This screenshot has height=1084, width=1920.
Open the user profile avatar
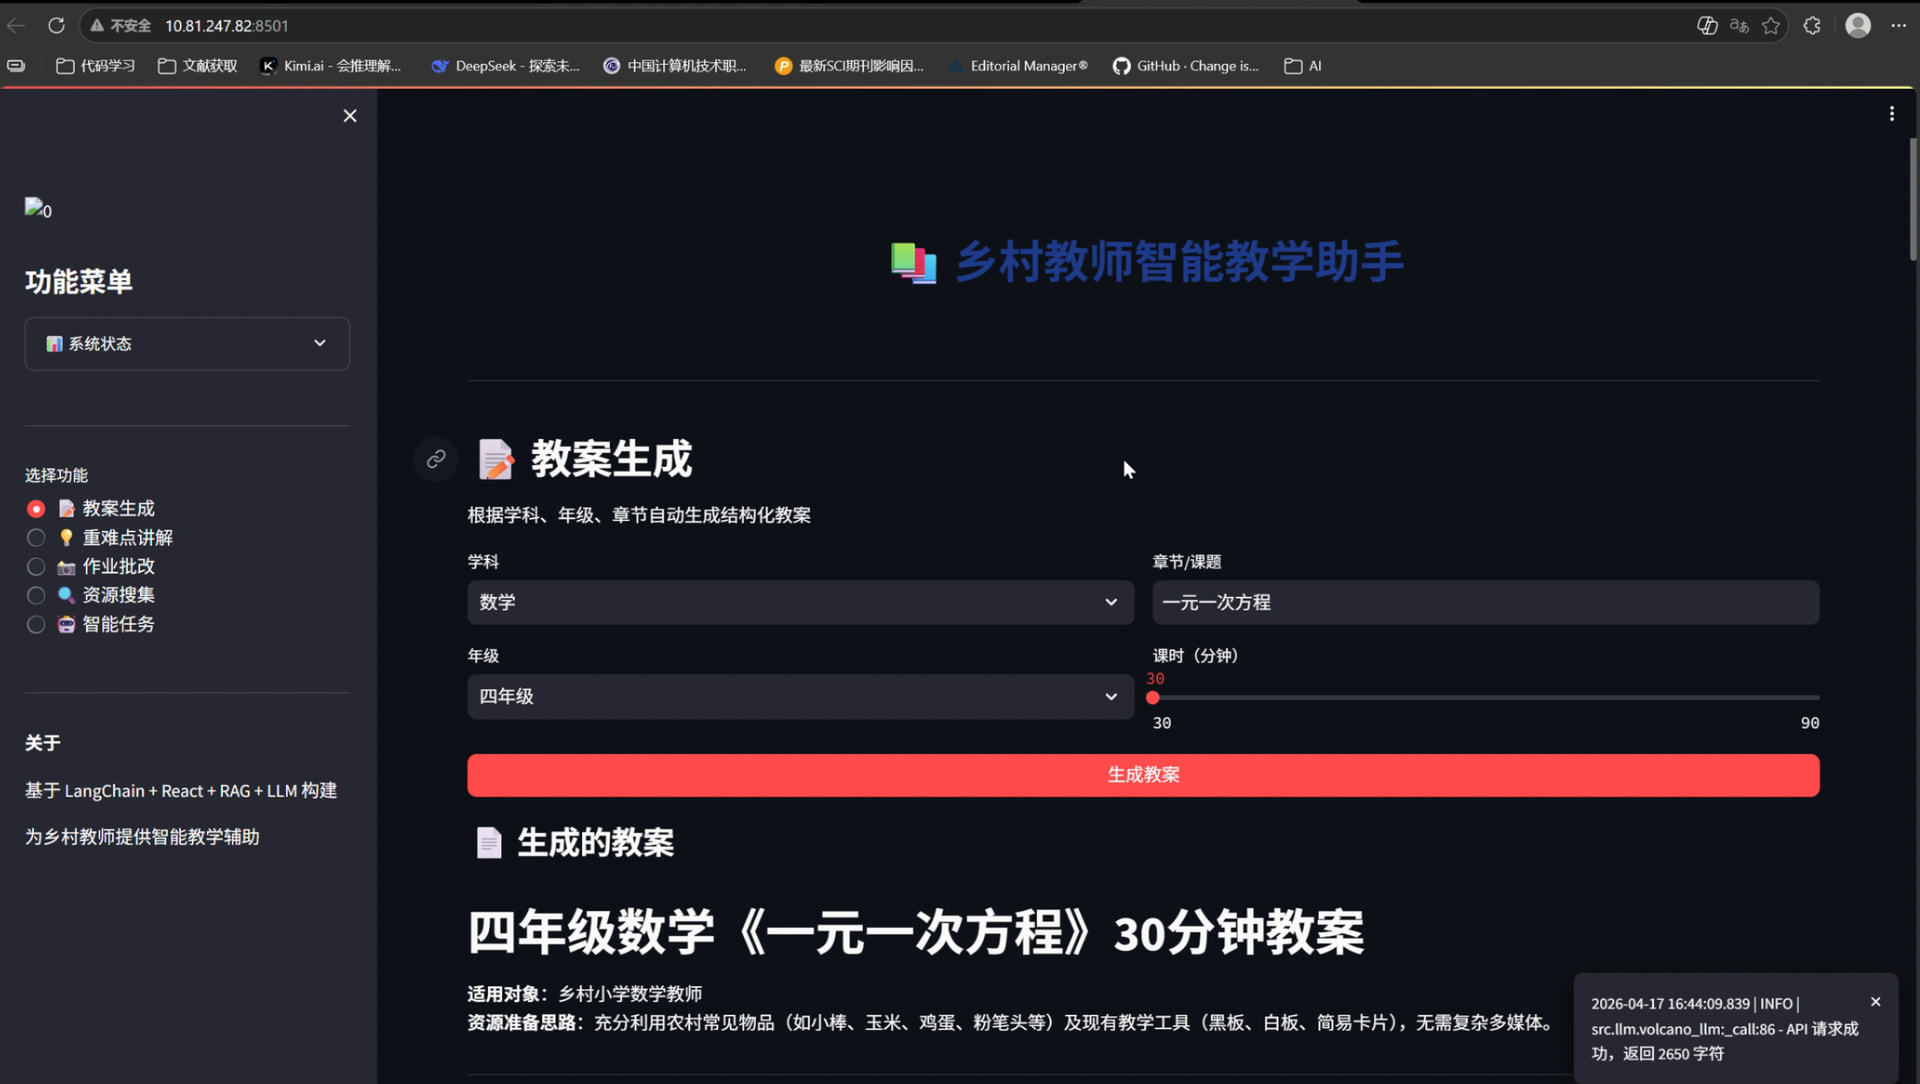(x=1858, y=26)
